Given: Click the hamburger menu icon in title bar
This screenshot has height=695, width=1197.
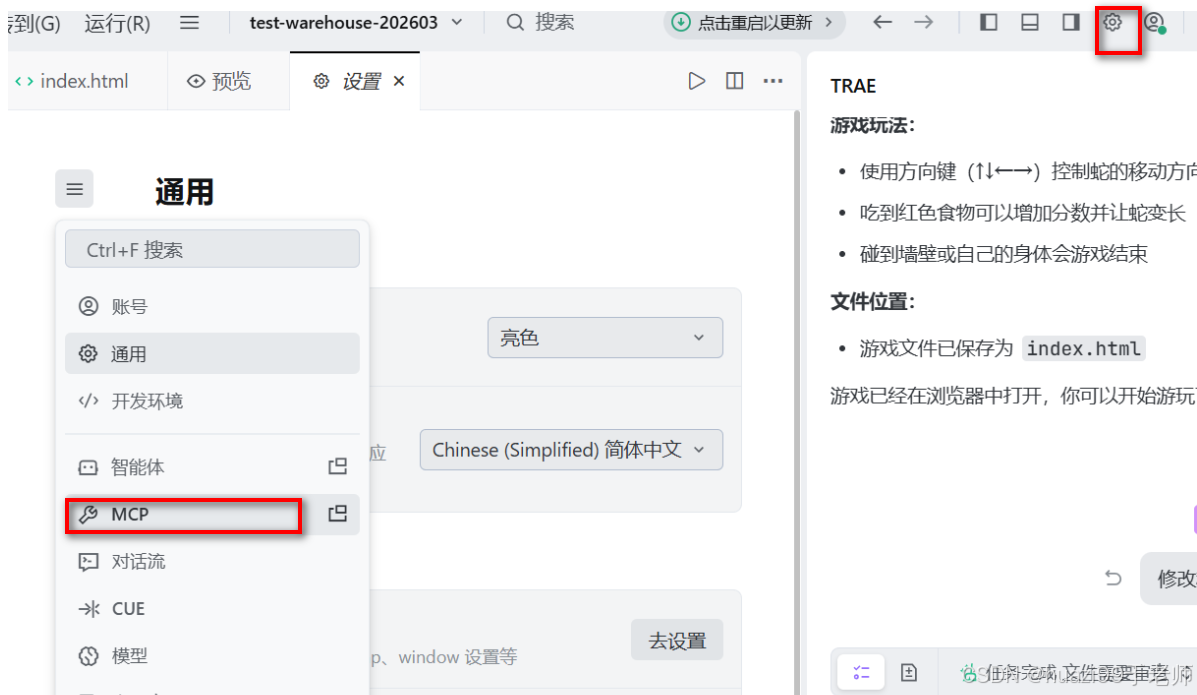Looking at the screenshot, I should 189,22.
